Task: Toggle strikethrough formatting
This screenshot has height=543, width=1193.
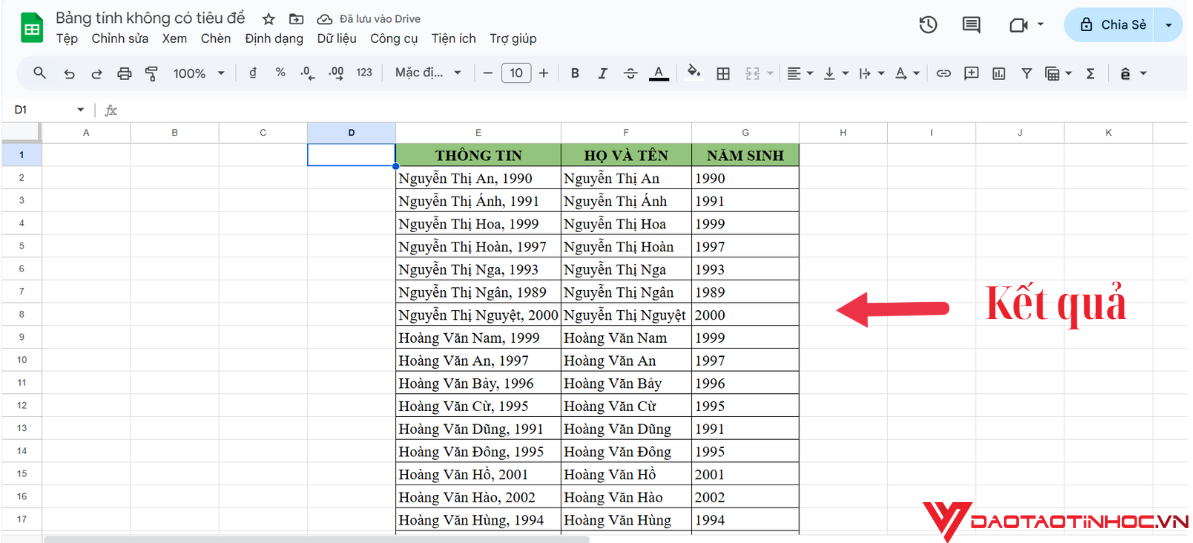Action: point(630,73)
